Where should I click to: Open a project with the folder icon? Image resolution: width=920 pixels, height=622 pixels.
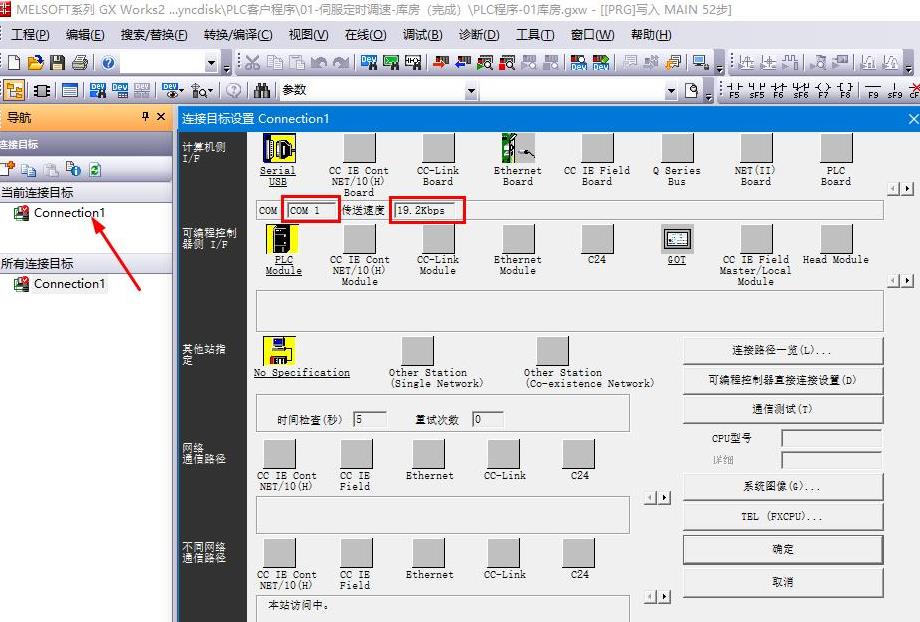click(x=35, y=62)
